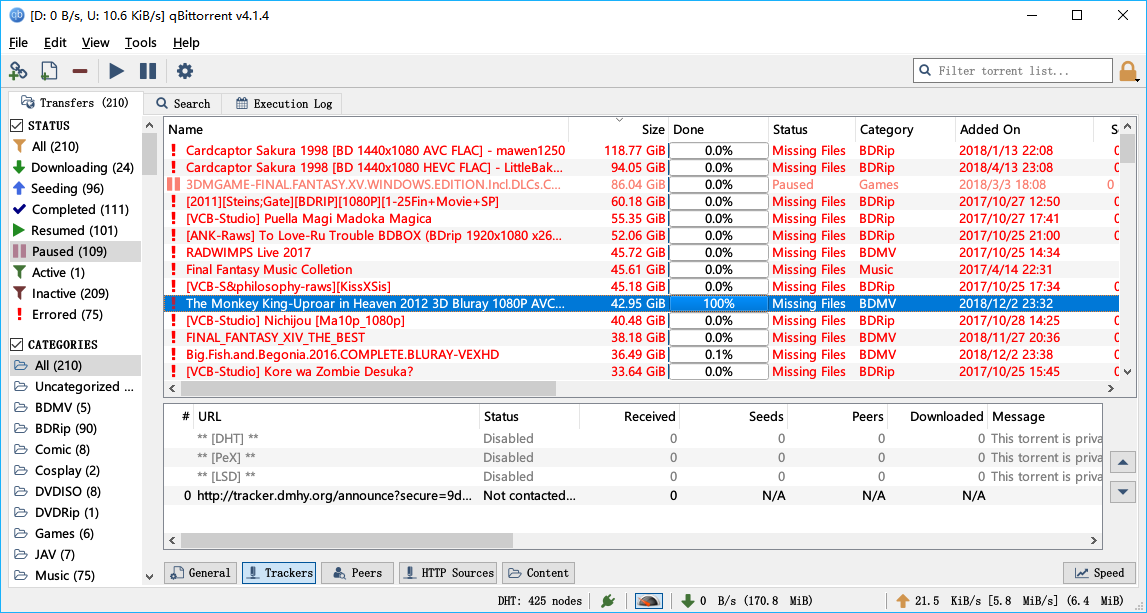Viewport: 1147px width, 613px height.
Task: Select the BDMV (5) category
Action: pos(75,407)
